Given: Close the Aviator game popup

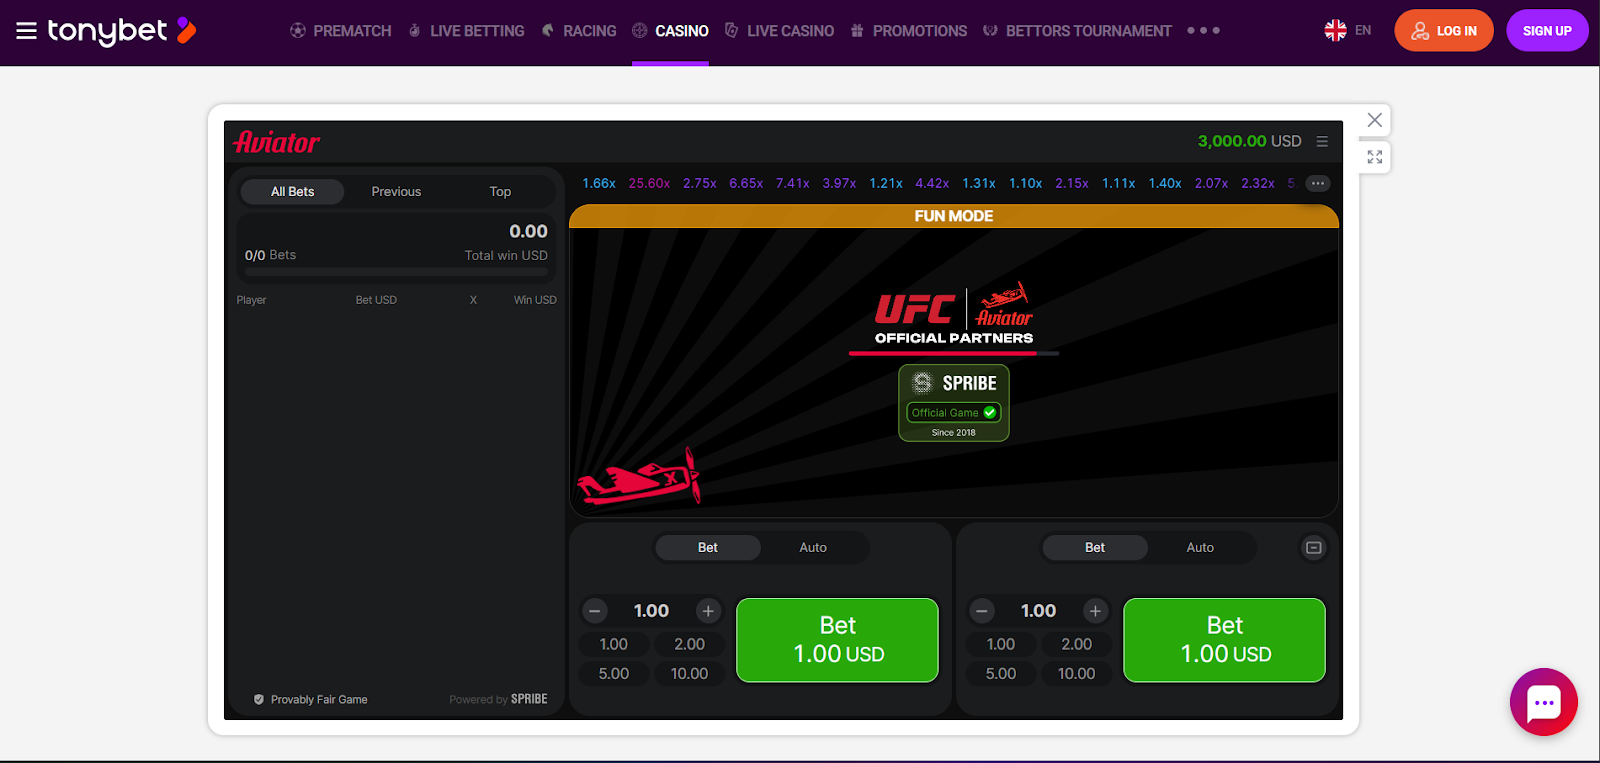Looking at the screenshot, I should pyautogui.click(x=1375, y=120).
